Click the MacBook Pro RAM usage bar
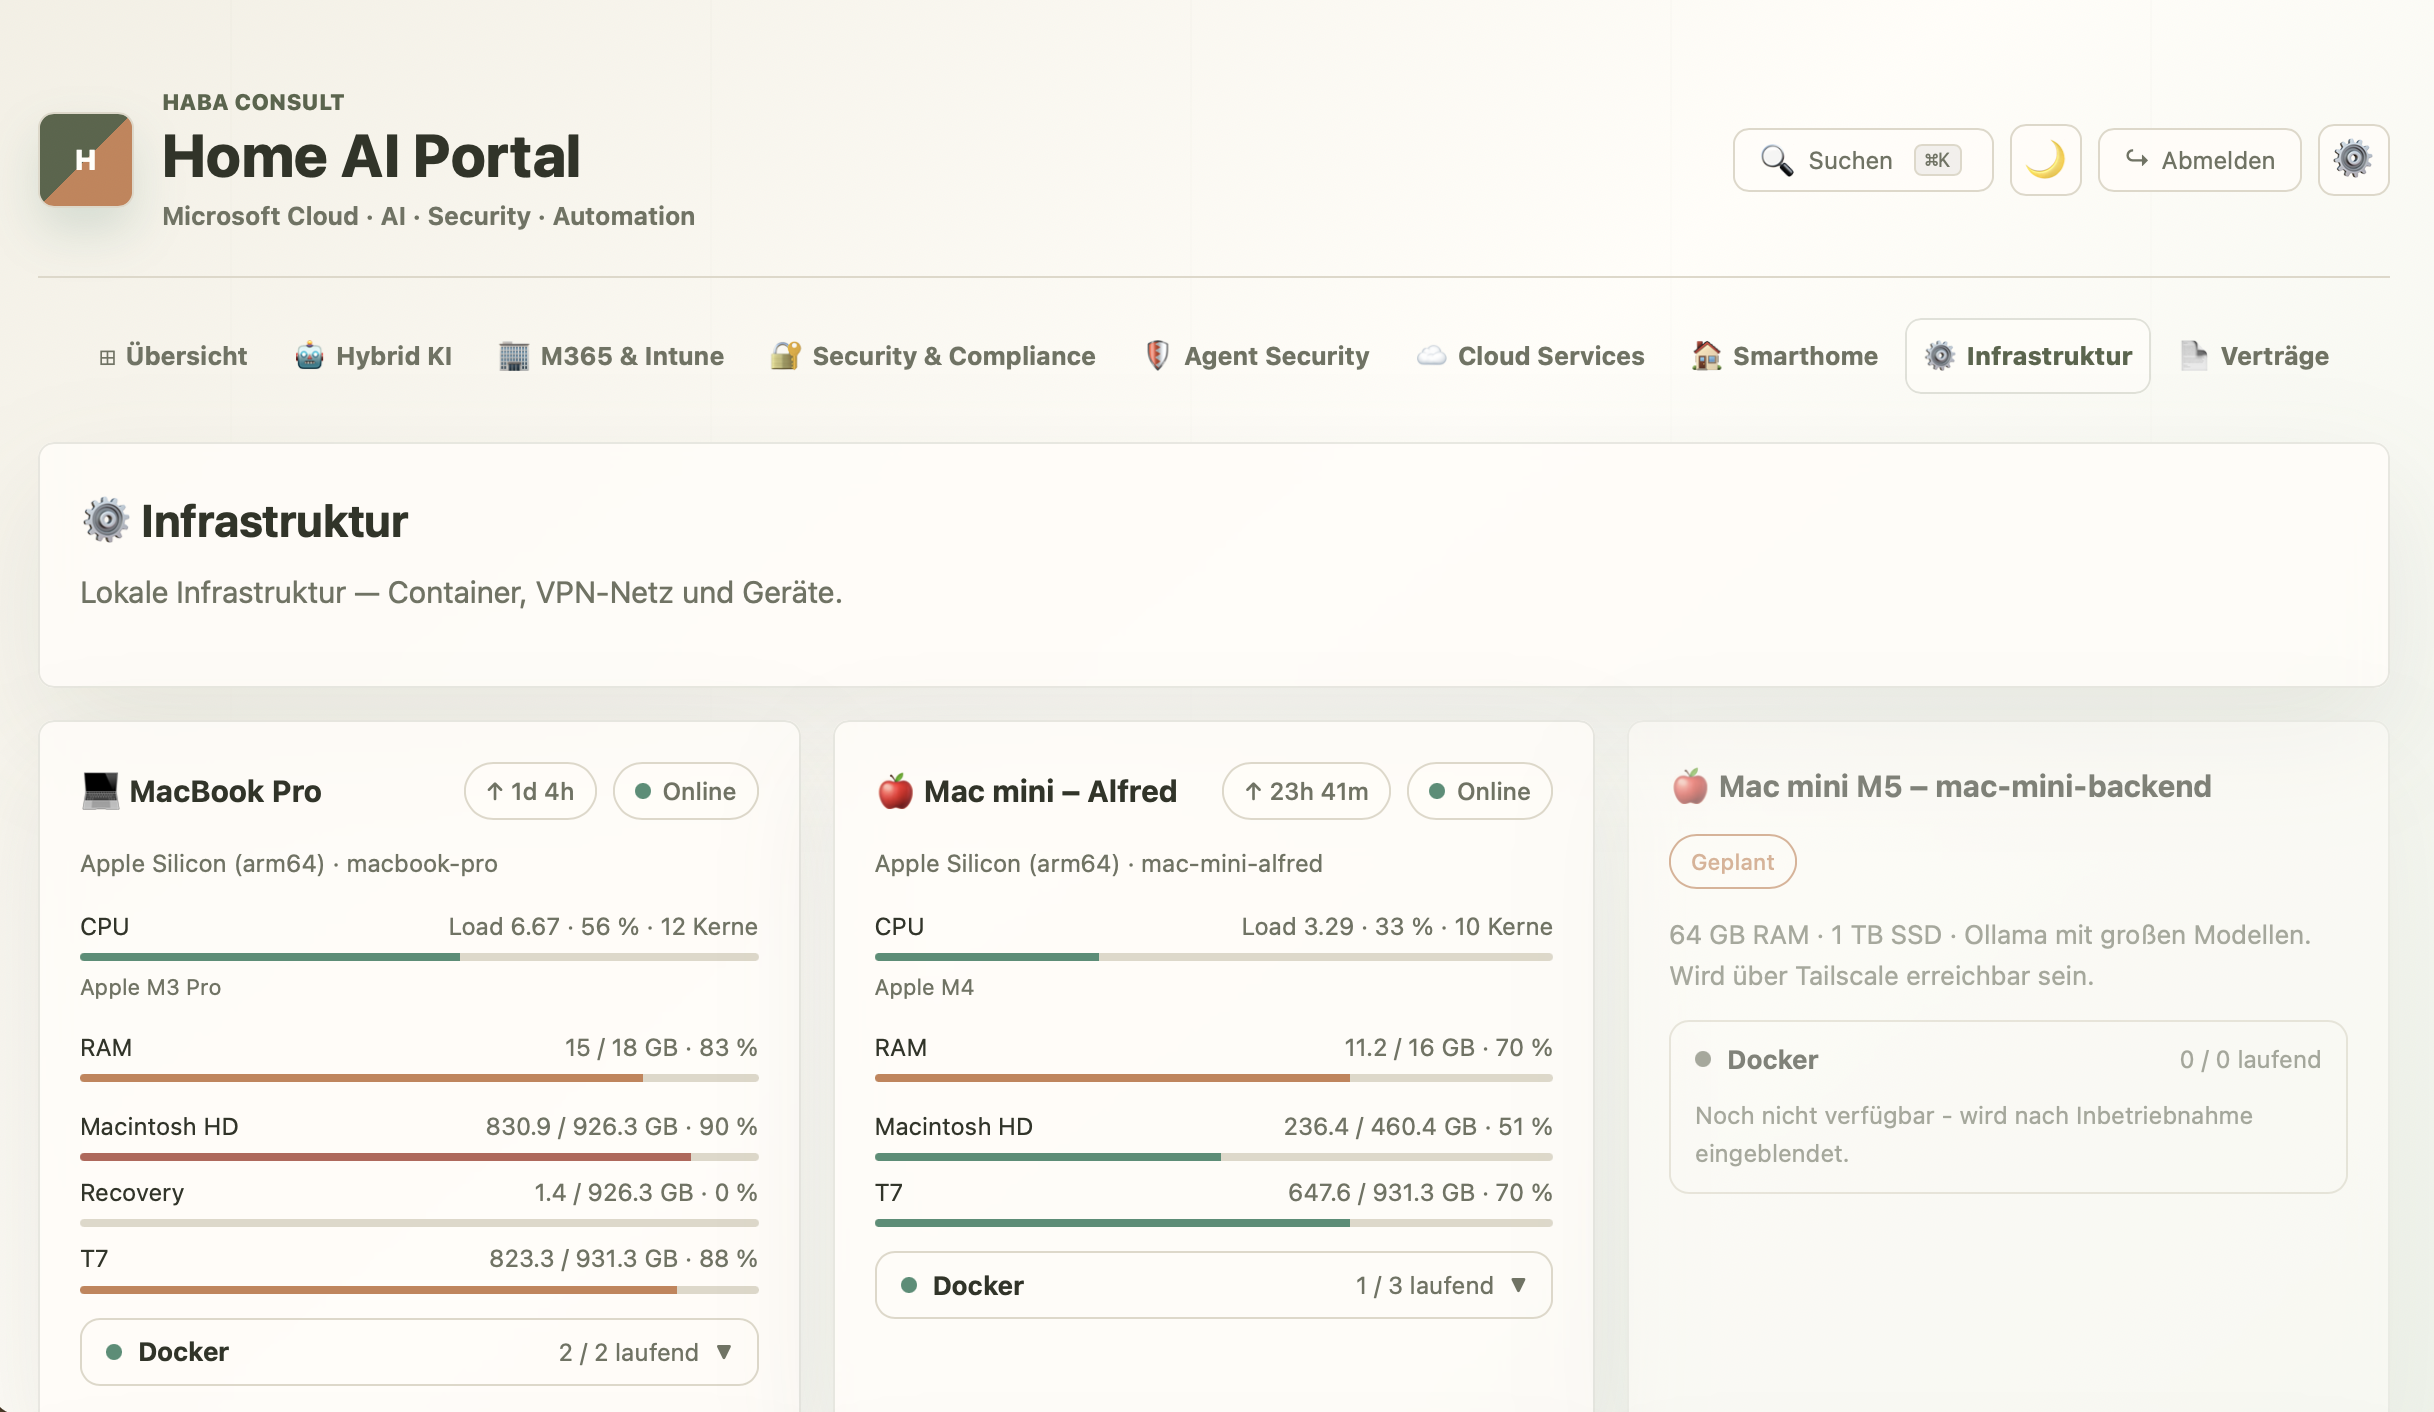 point(419,1078)
